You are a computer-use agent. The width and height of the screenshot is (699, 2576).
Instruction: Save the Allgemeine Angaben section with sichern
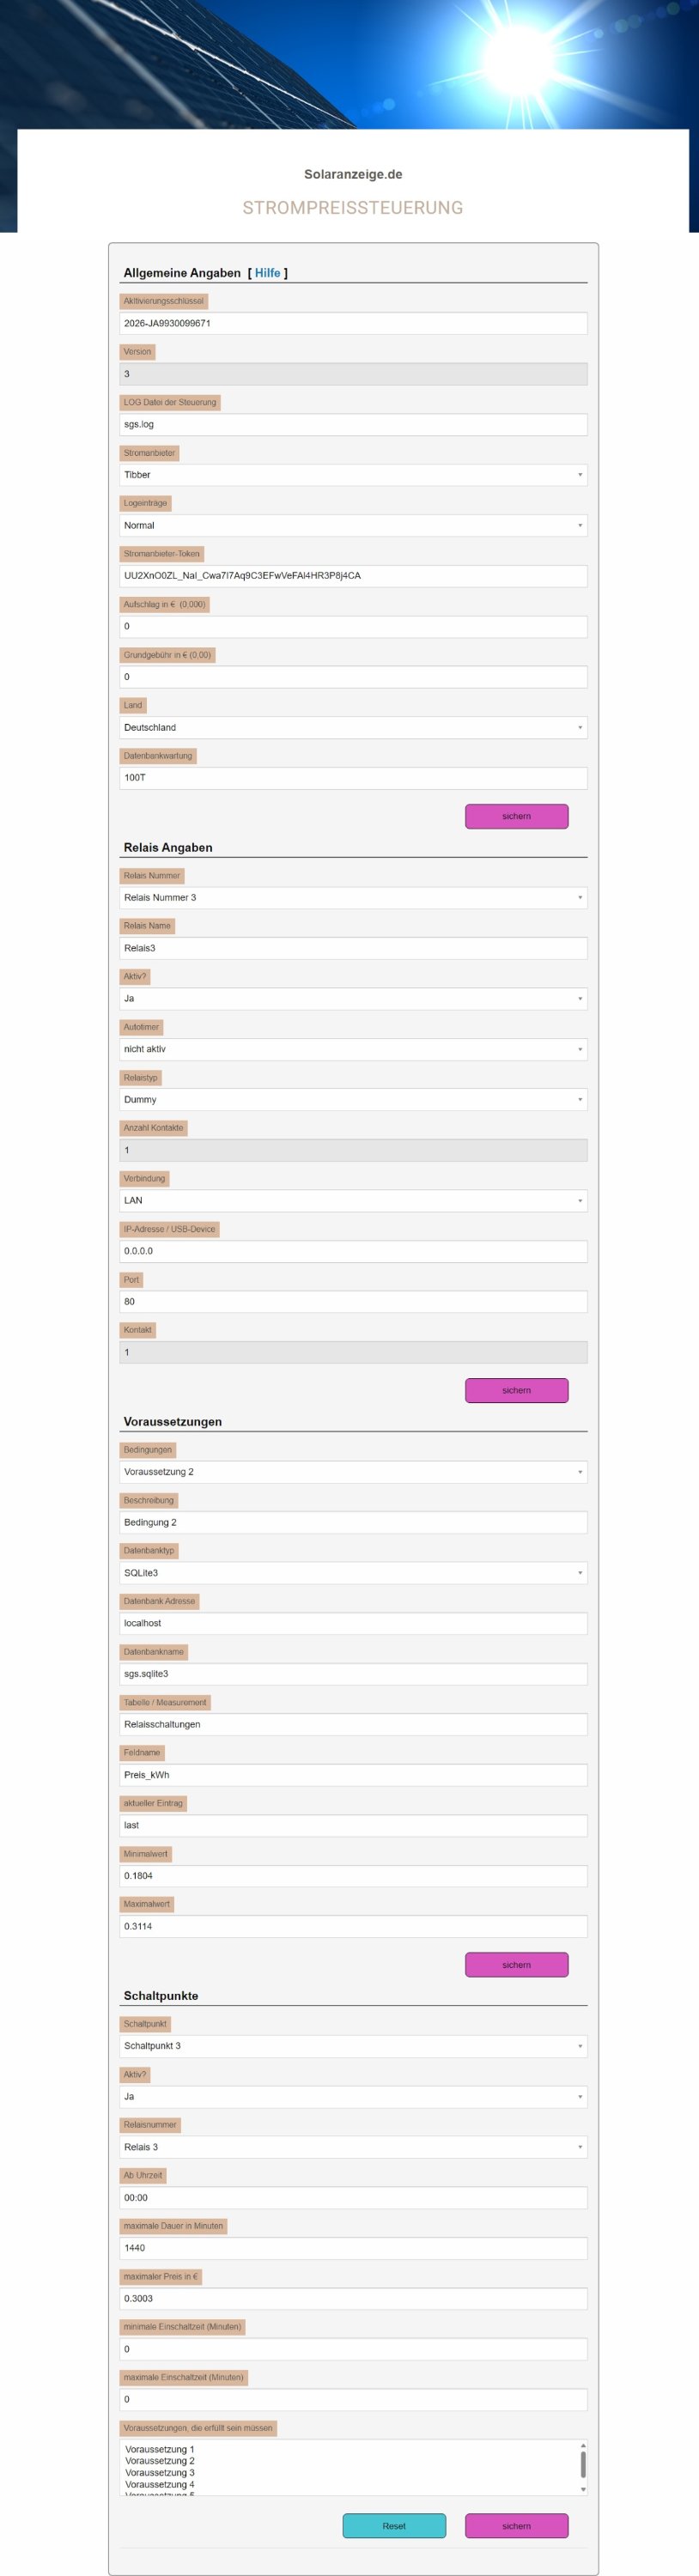516,816
